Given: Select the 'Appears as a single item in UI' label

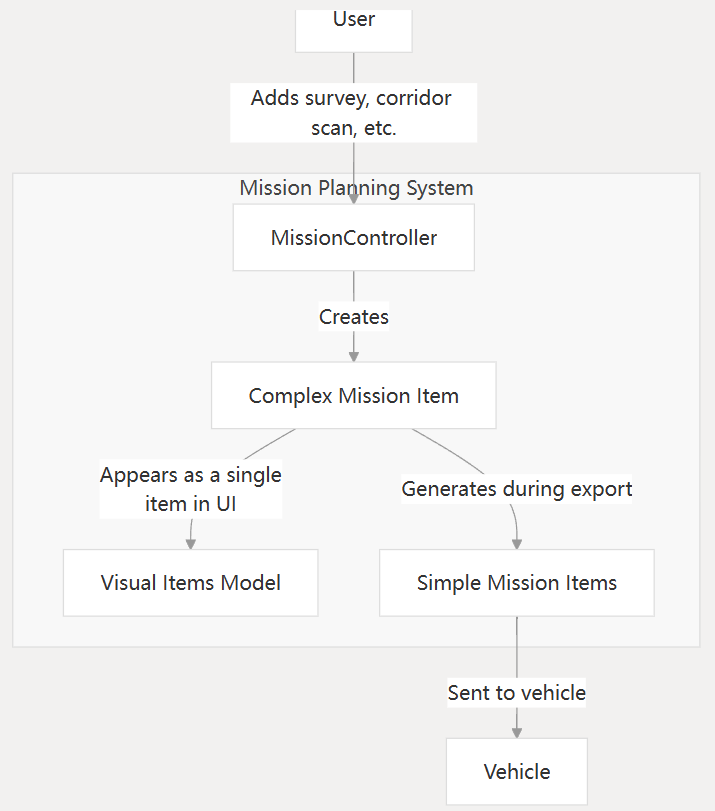Looking at the screenshot, I should (x=191, y=489).
